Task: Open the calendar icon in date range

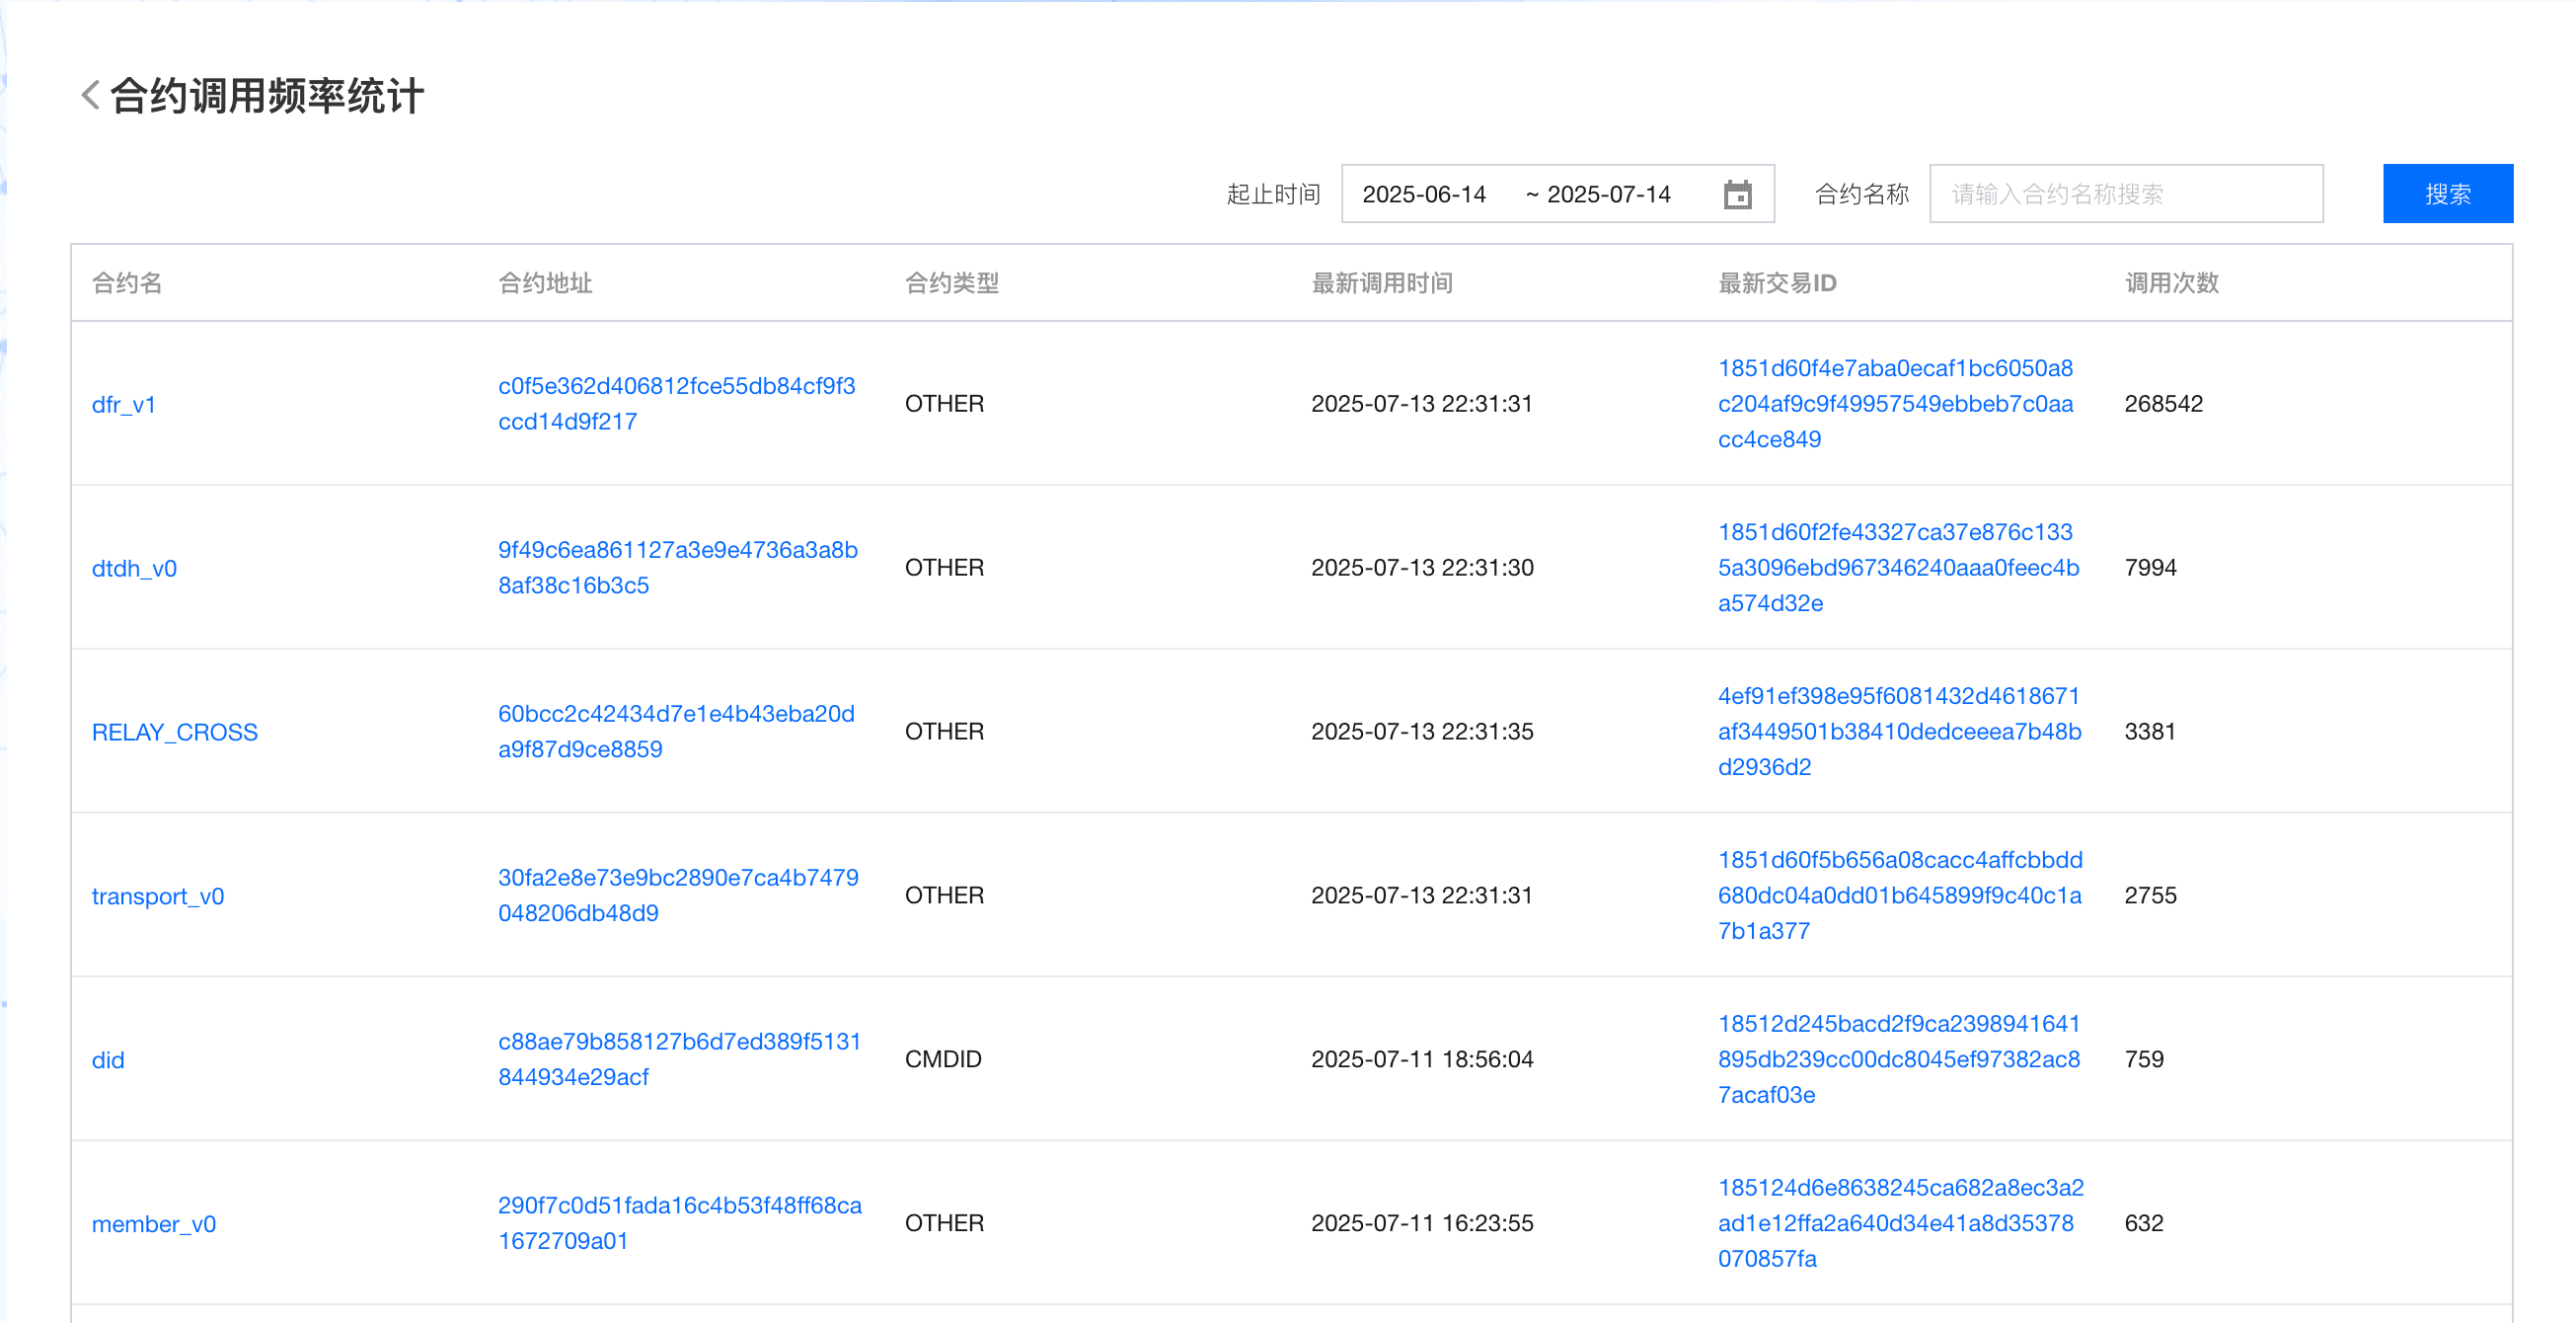Action: tap(1737, 194)
